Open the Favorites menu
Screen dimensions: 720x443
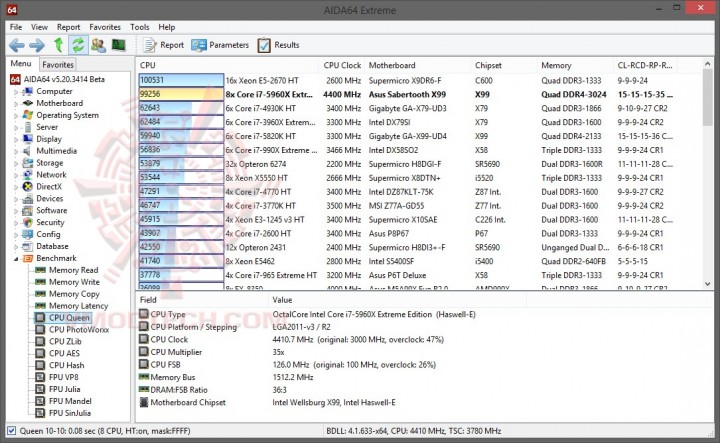105,27
